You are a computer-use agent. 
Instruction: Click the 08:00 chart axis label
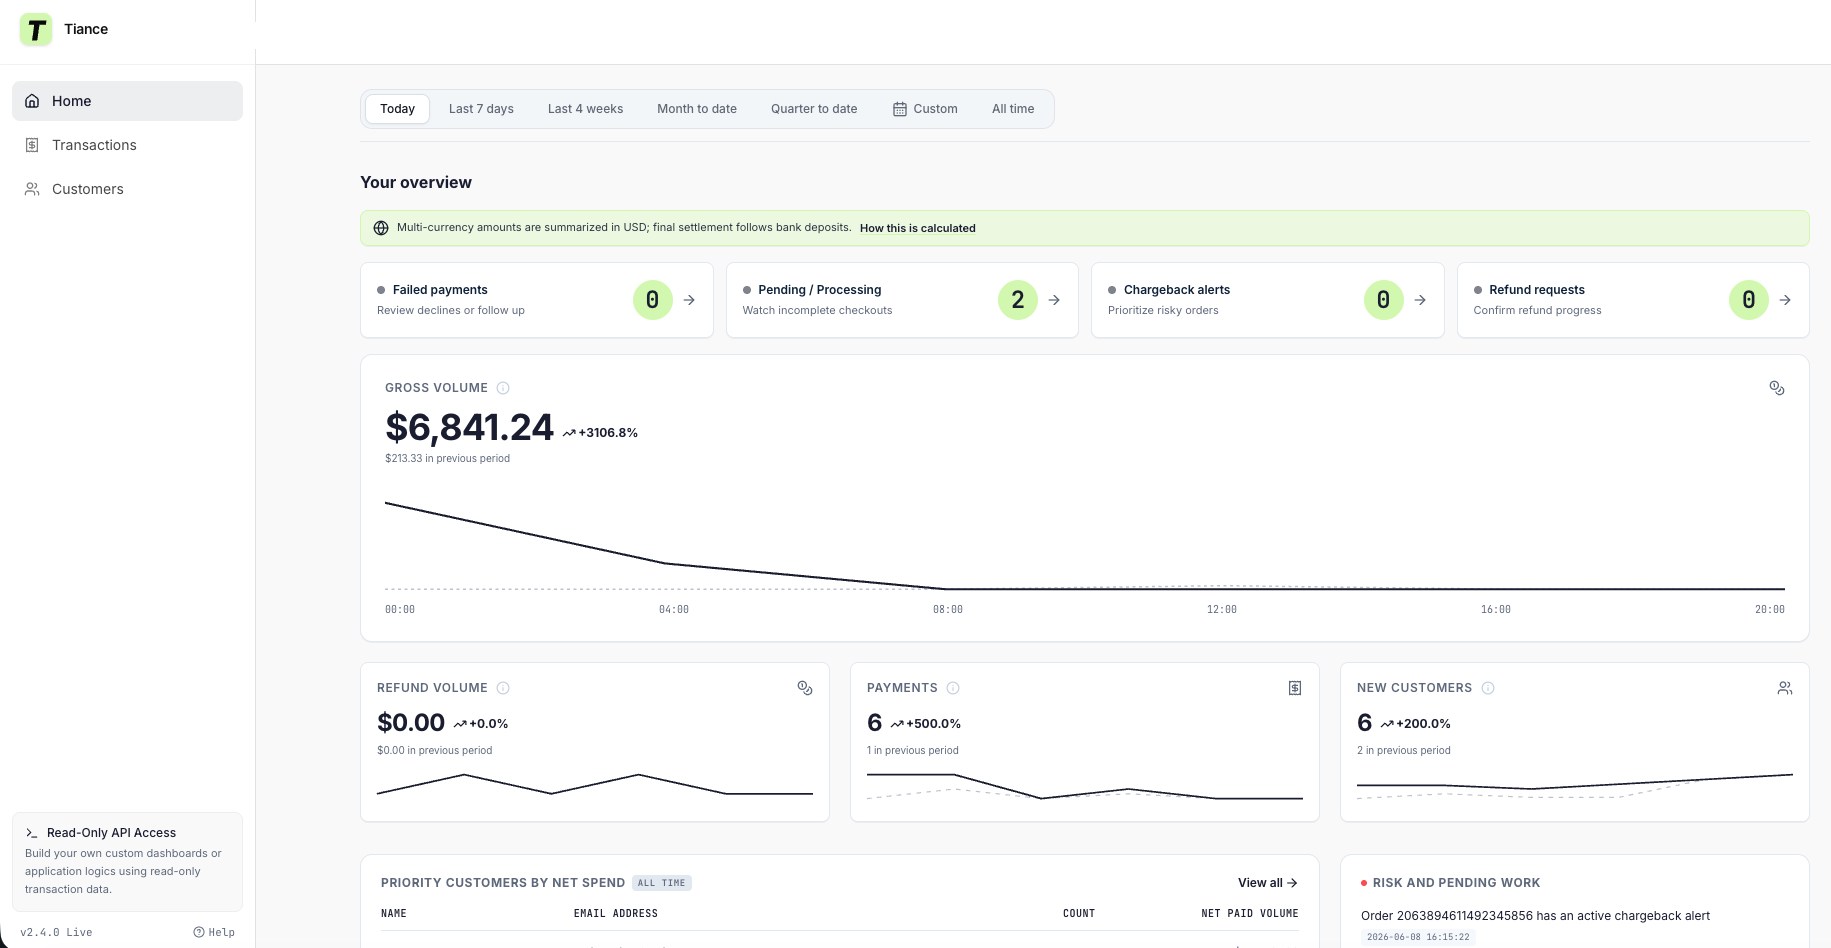point(948,609)
